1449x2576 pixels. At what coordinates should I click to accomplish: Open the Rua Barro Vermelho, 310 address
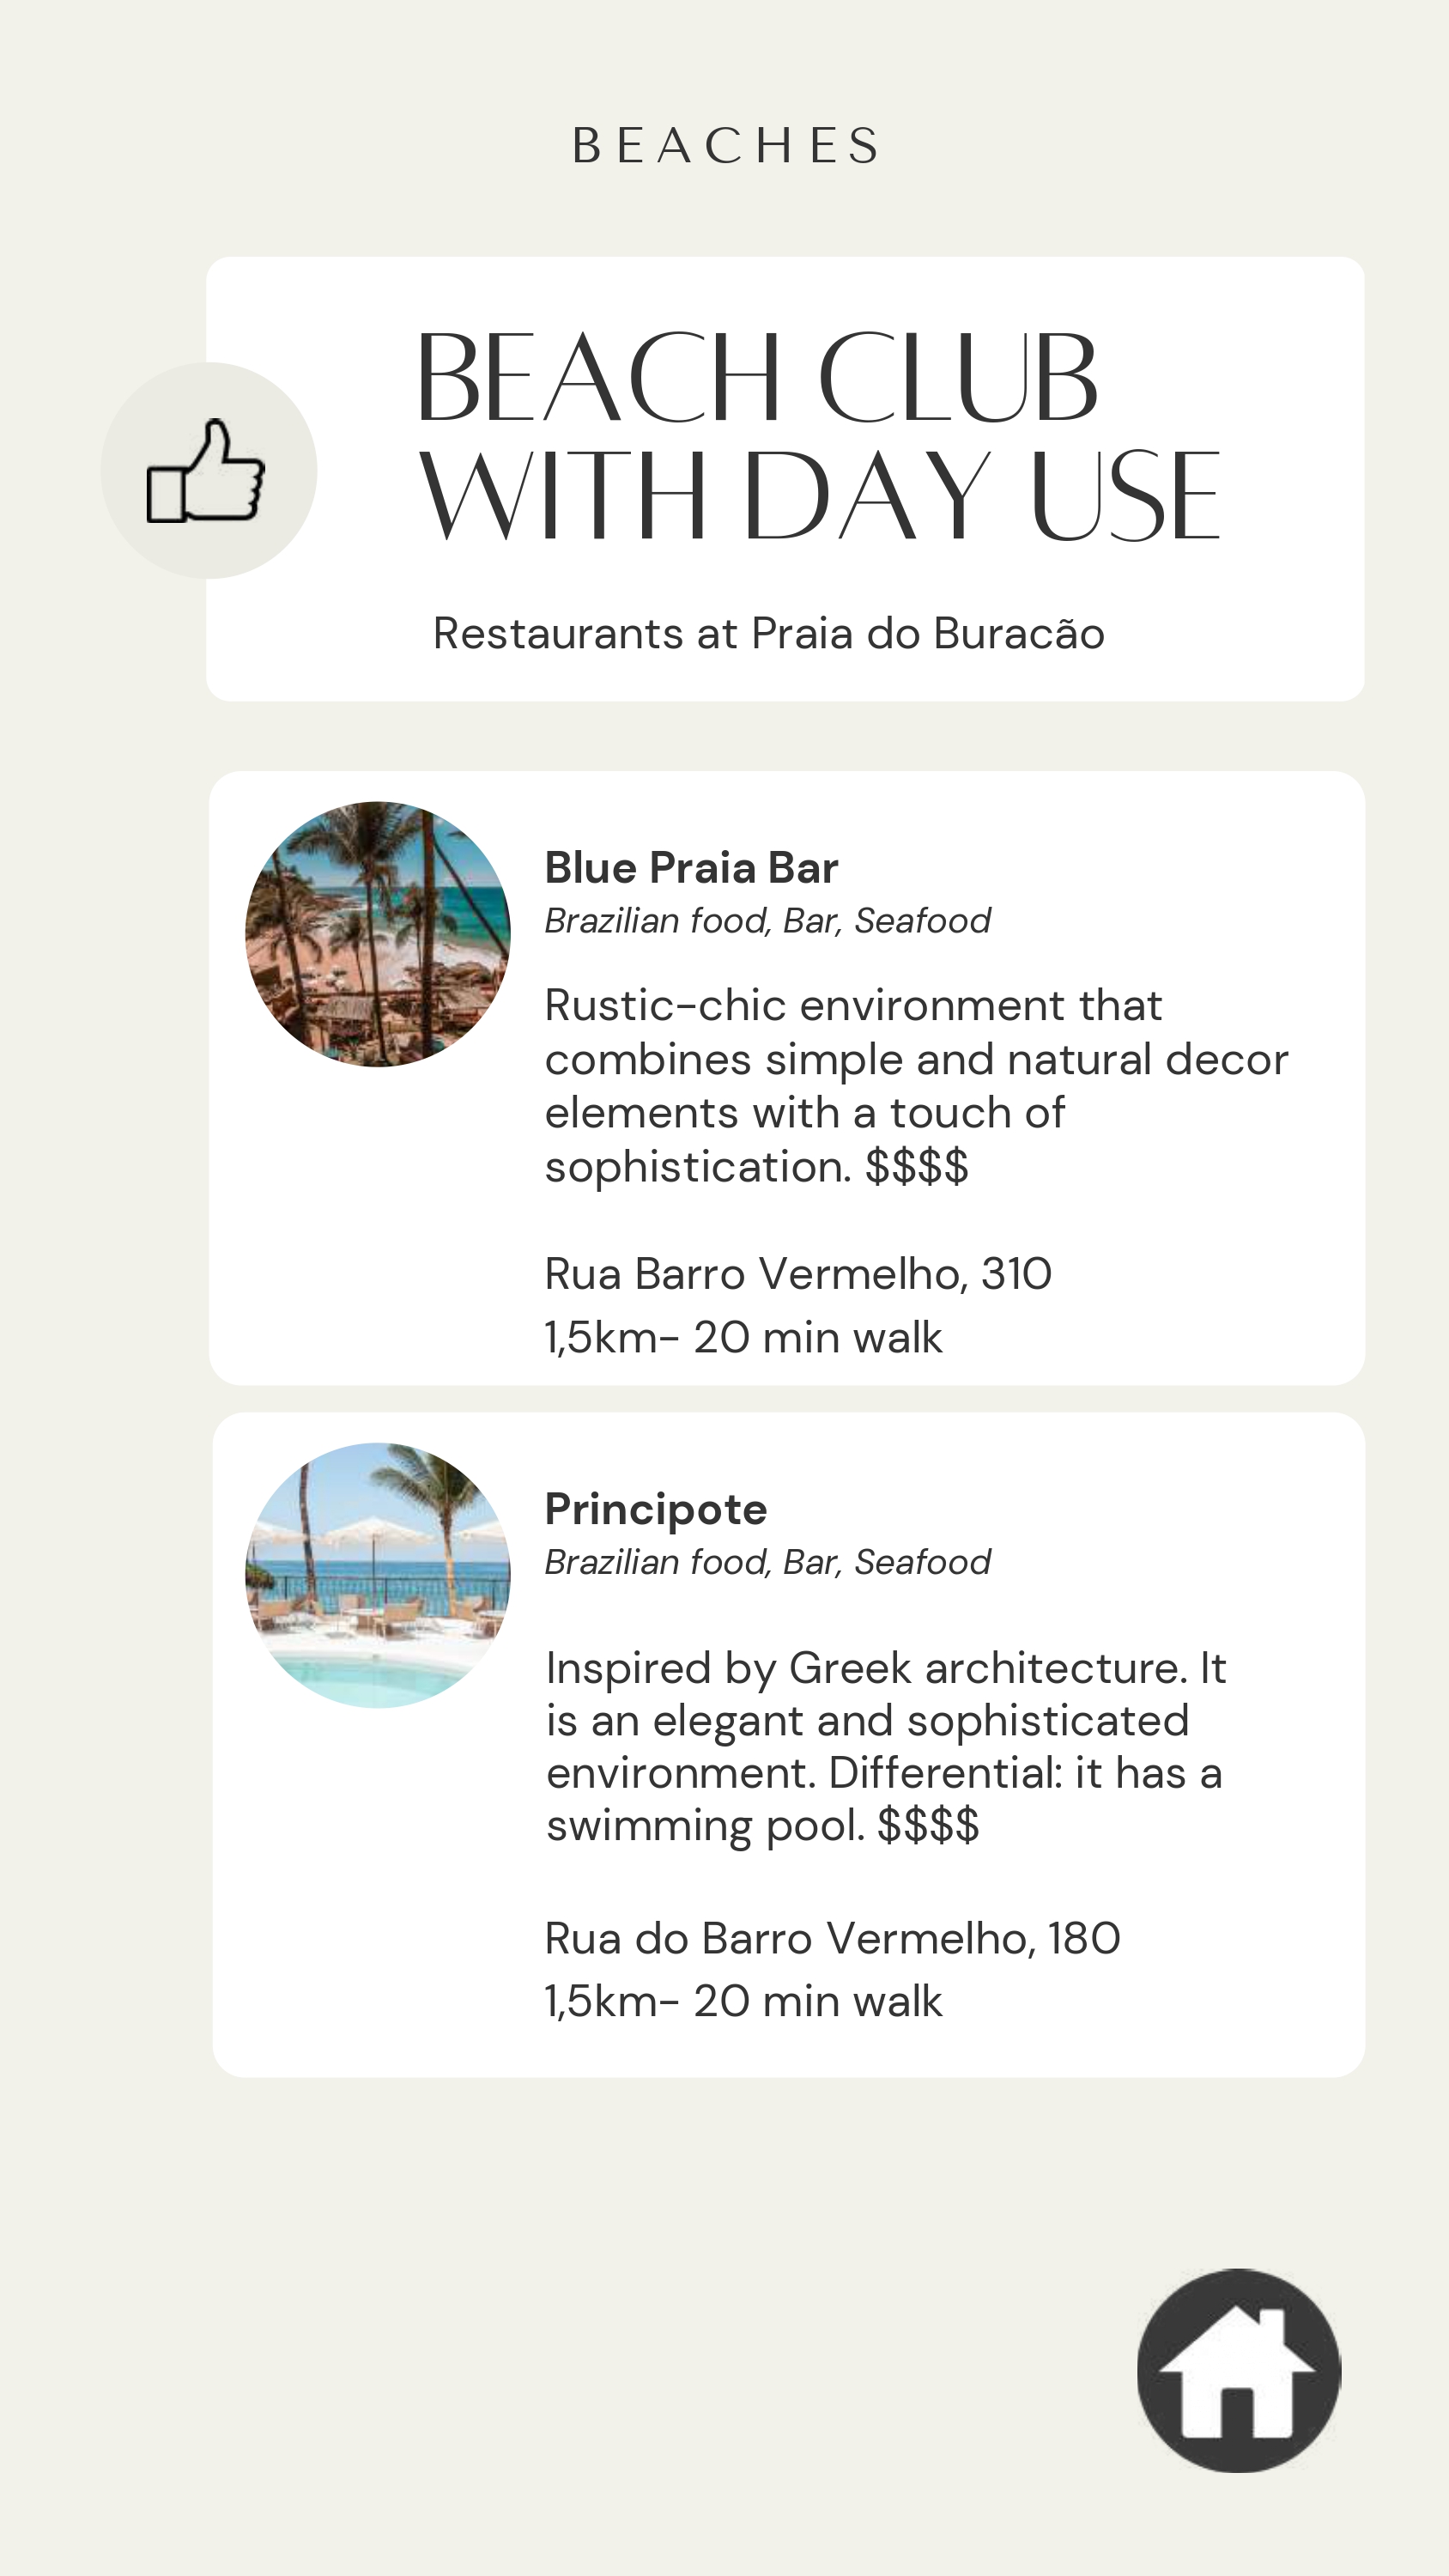[x=797, y=1275]
